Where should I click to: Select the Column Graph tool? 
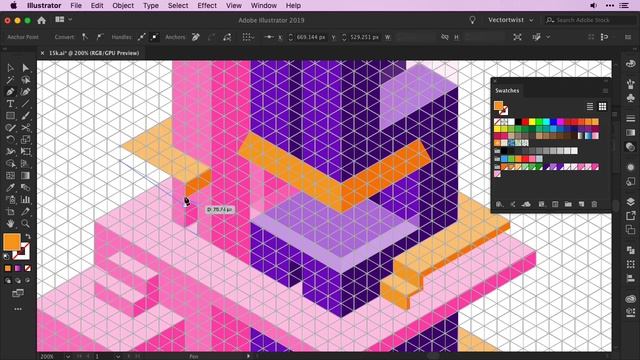tap(26, 200)
